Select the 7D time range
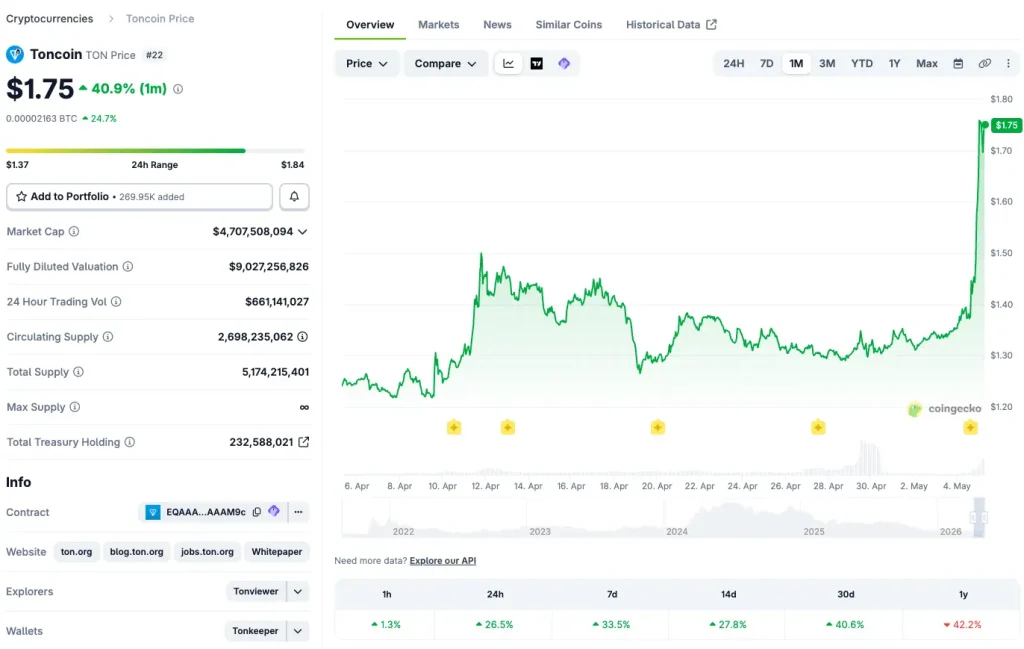 (x=766, y=63)
